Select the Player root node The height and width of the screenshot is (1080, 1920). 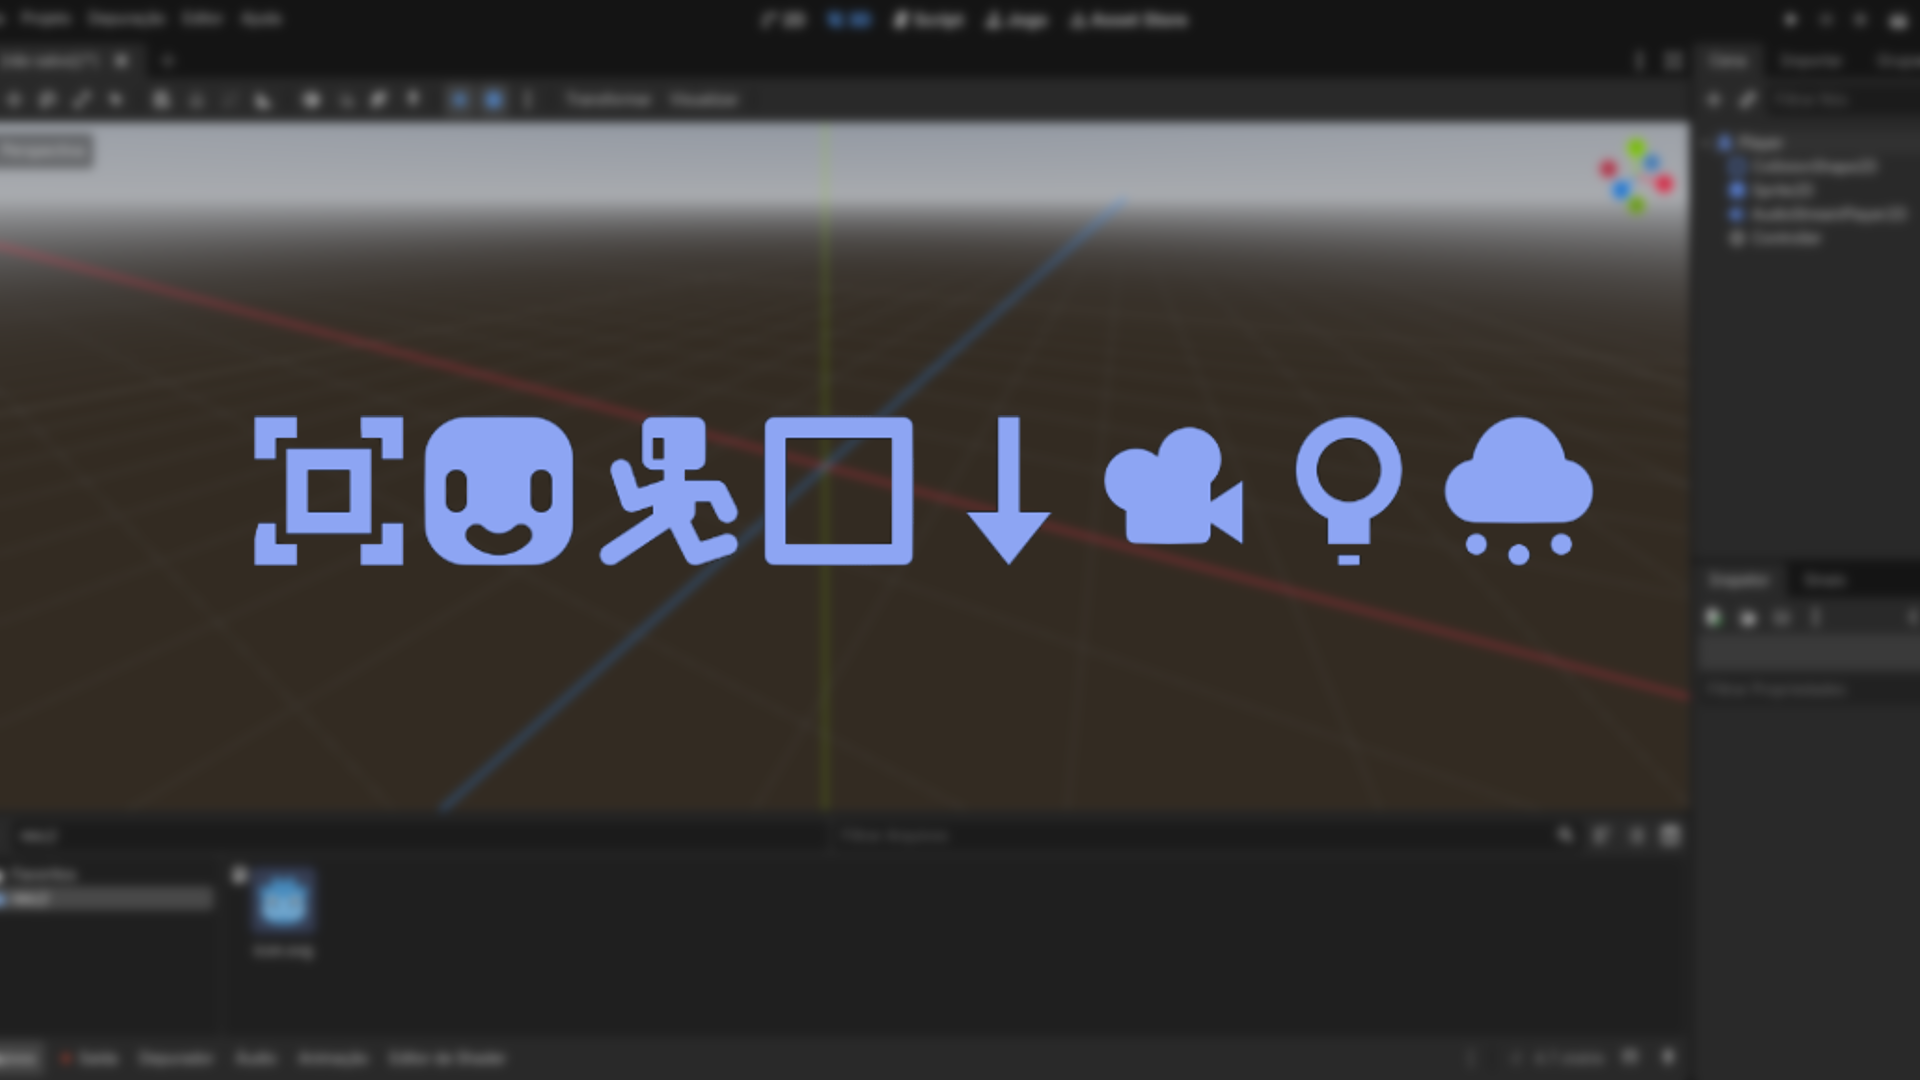(1759, 143)
